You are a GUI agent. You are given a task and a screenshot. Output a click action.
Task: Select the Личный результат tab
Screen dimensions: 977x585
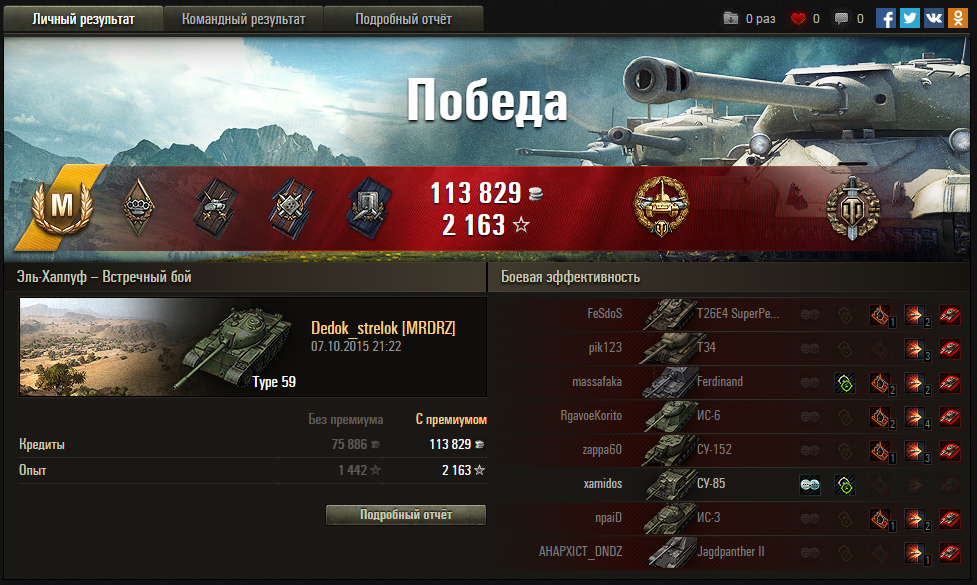tap(83, 19)
